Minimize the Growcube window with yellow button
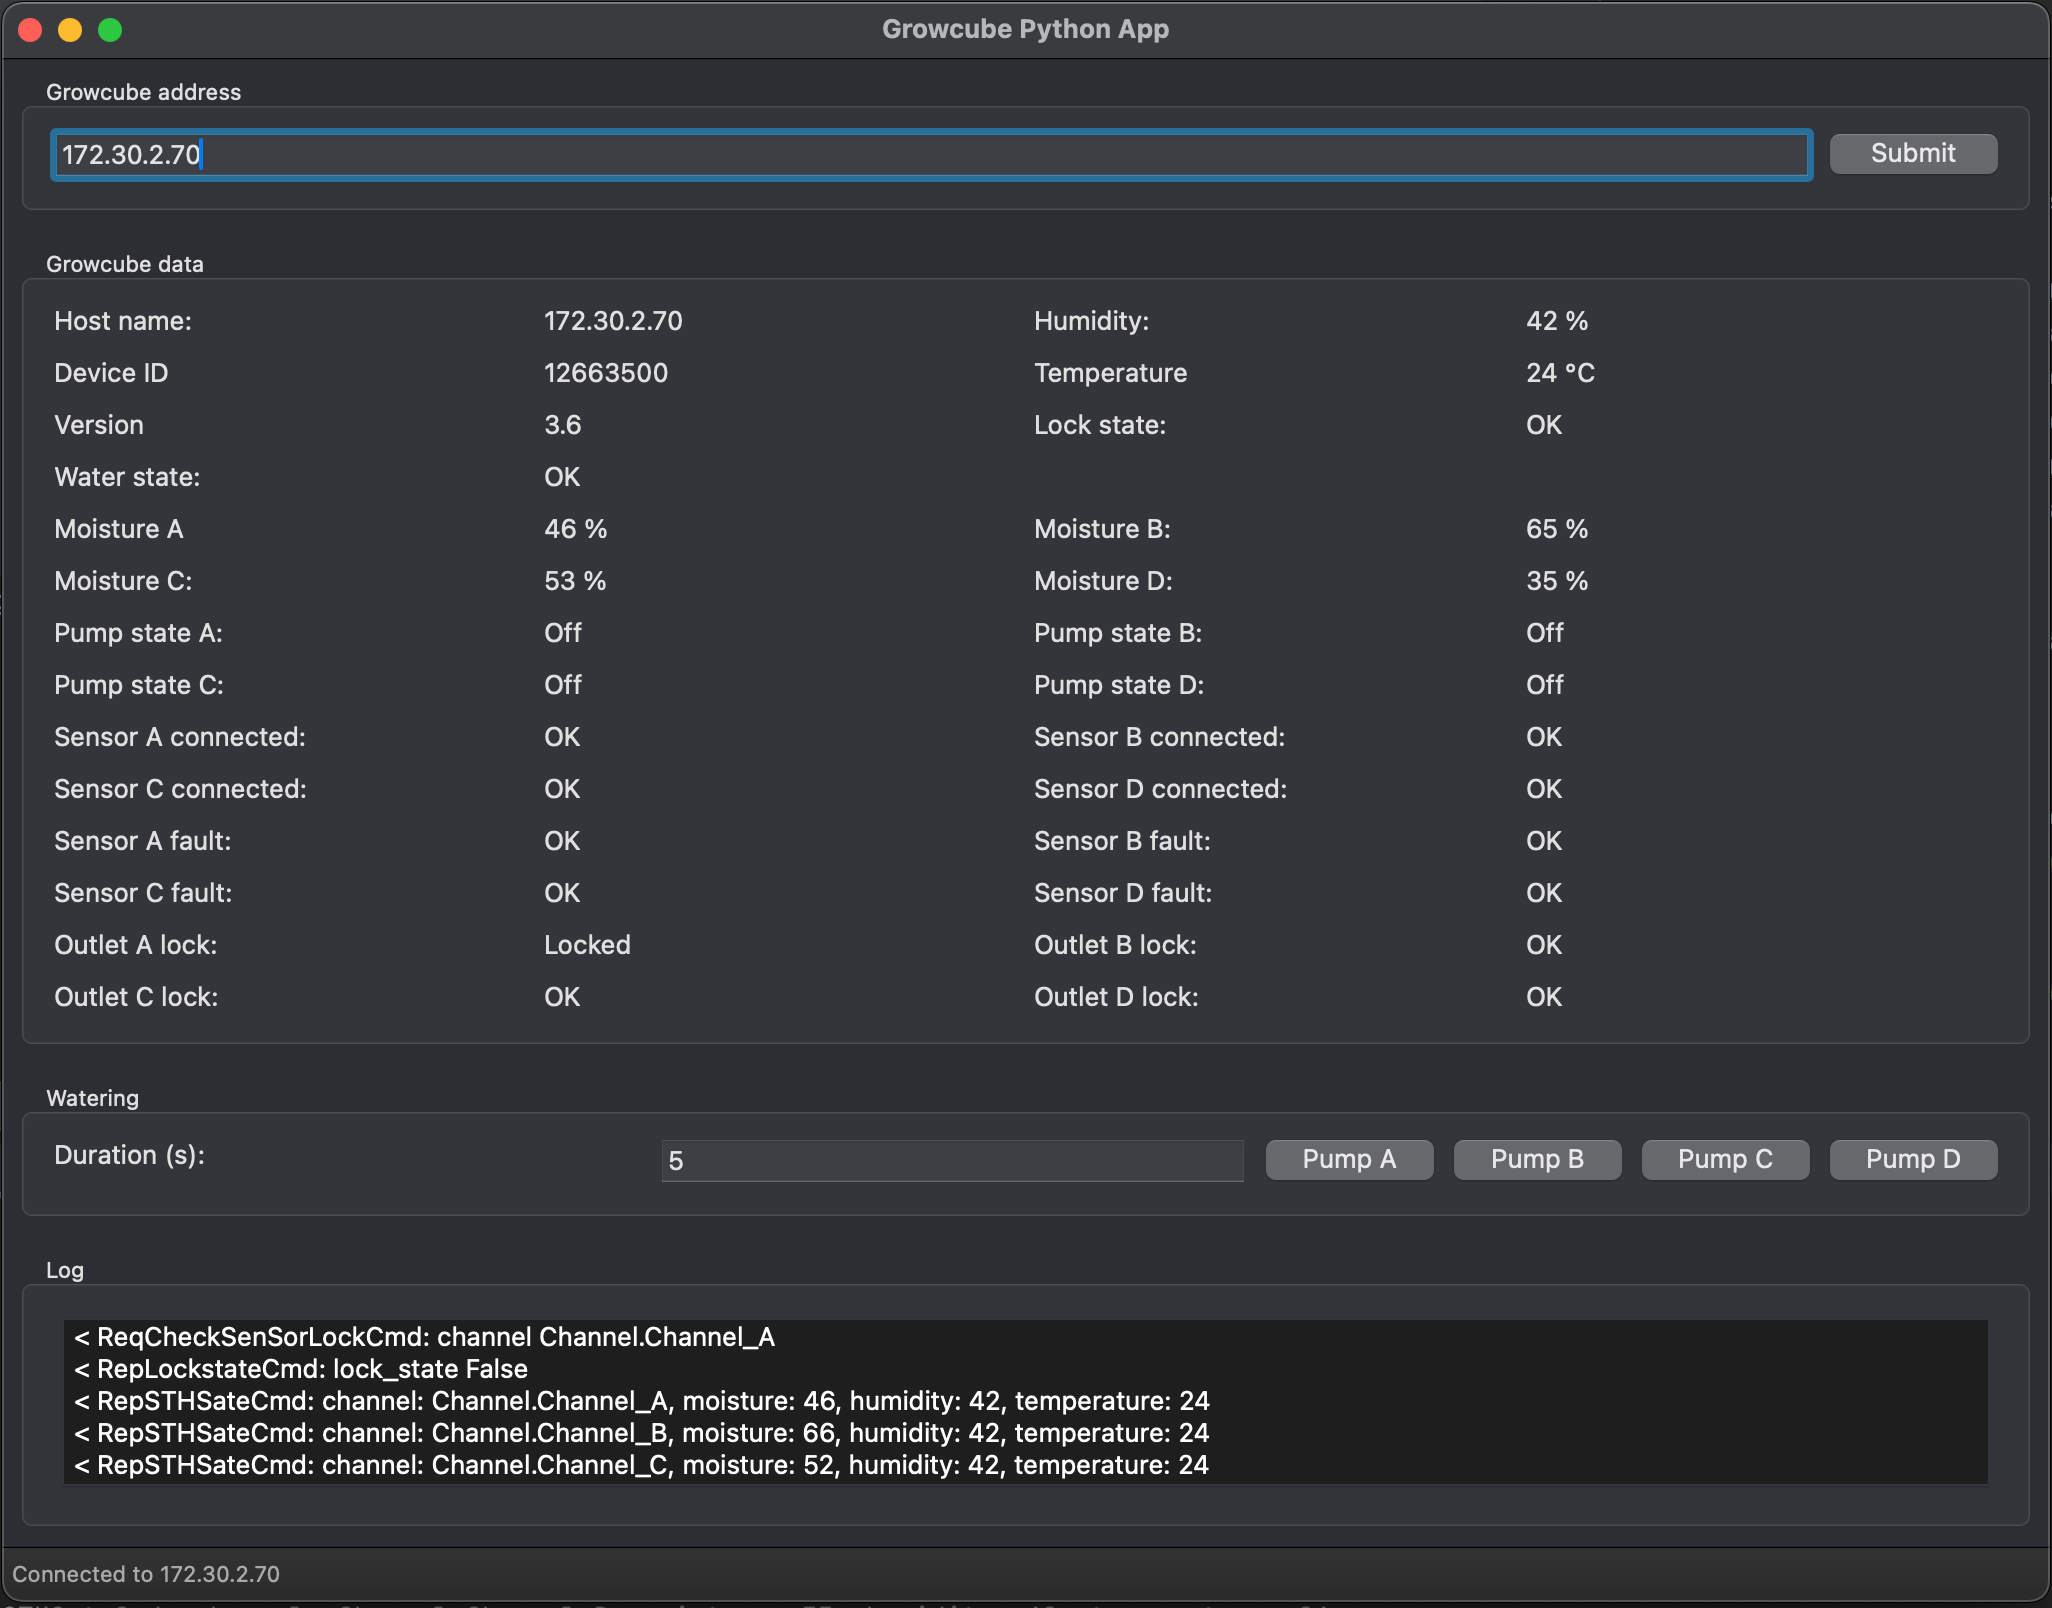This screenshot has width=2052, height=1608. (70, 30)
